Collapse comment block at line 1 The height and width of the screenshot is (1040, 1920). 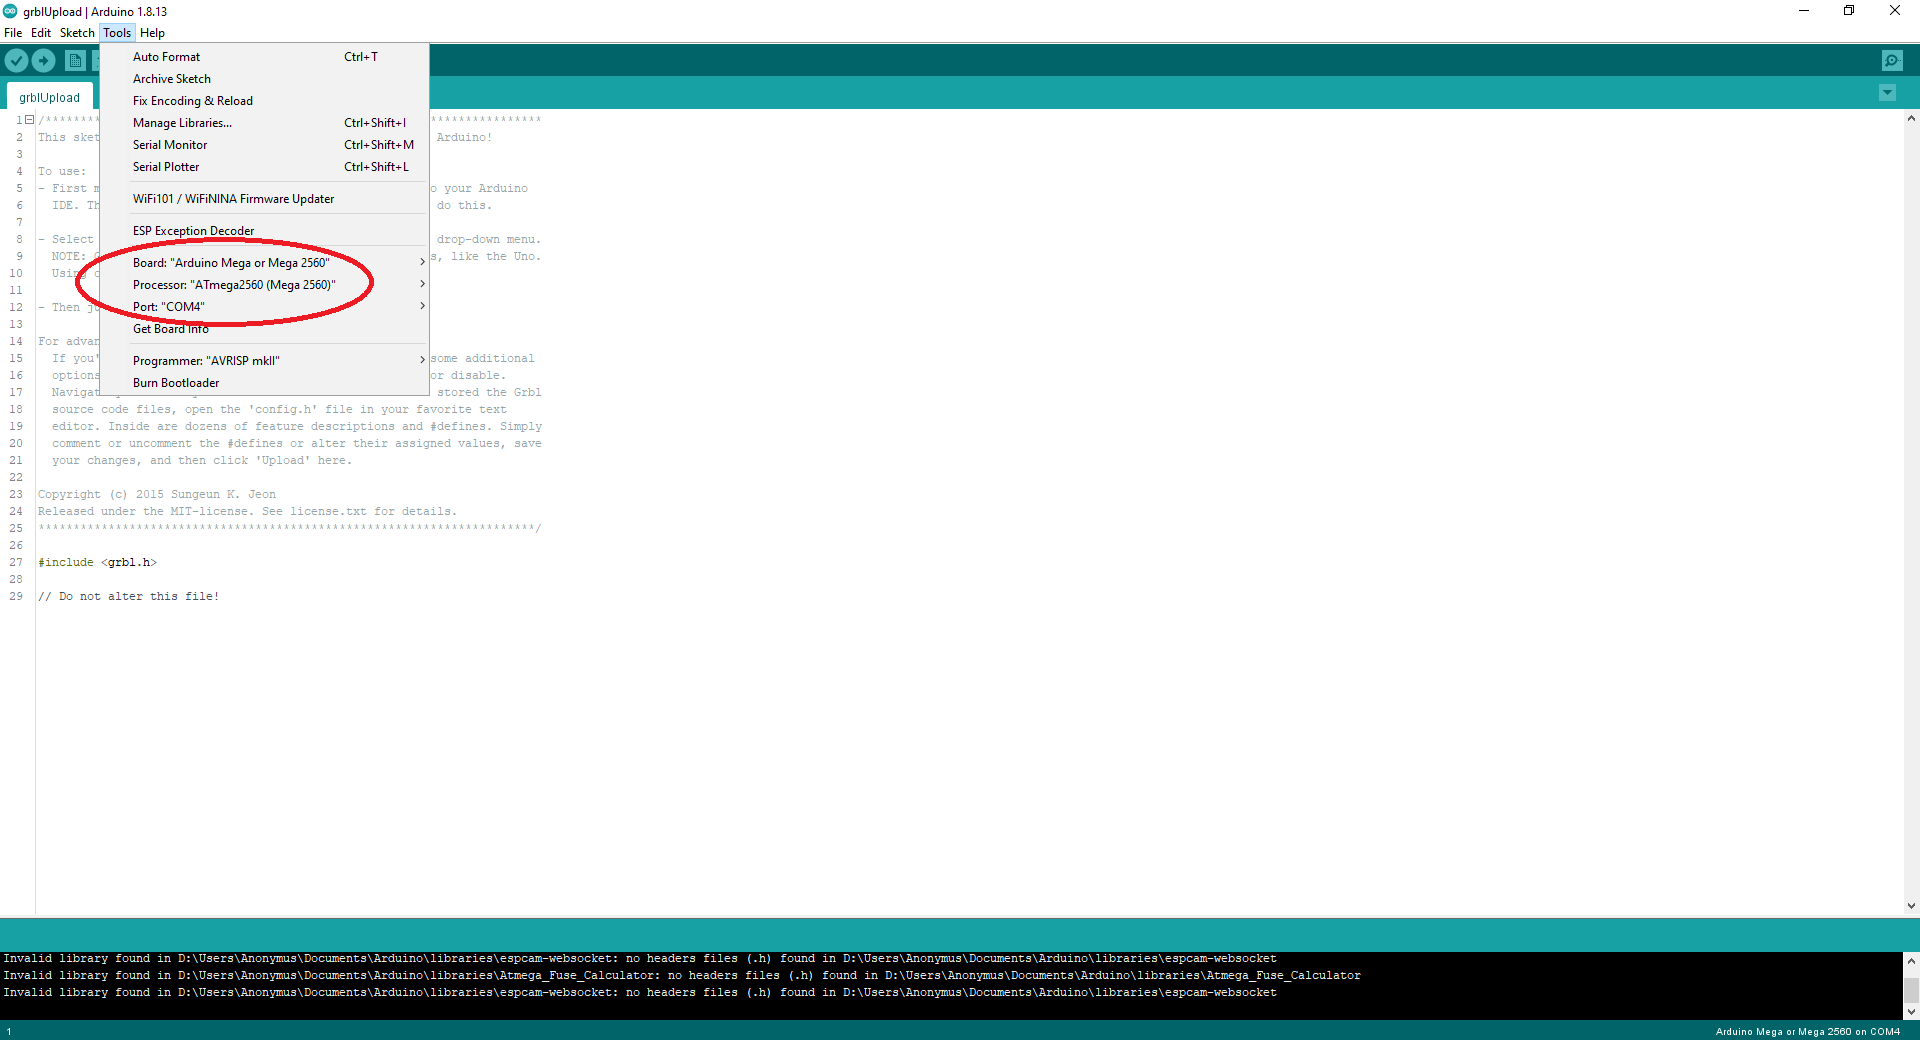click(30, 120)
